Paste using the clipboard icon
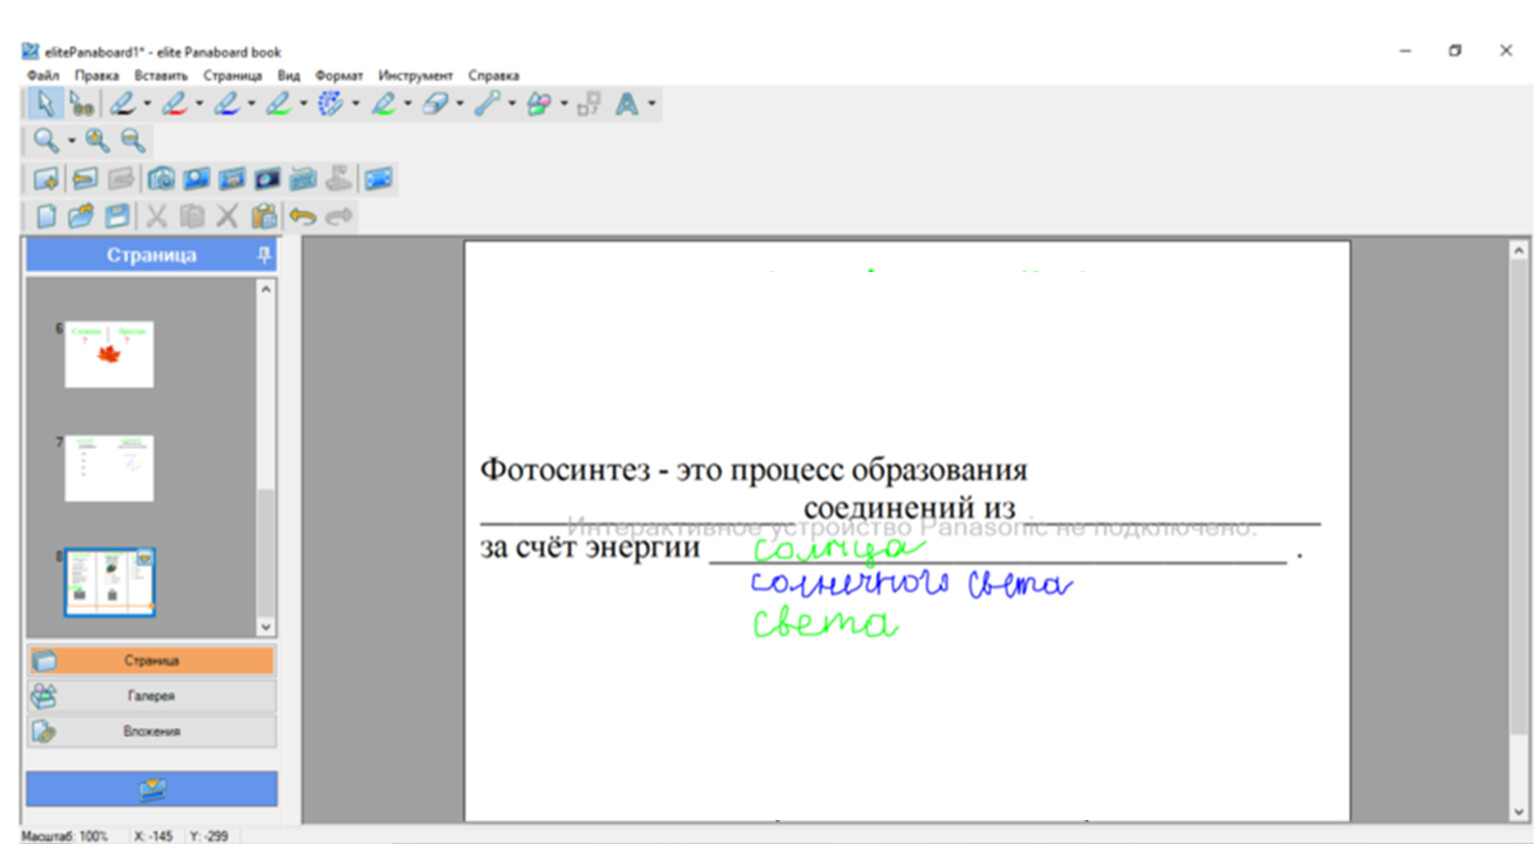This screenshot has width=1540, height=864. [264, 216]
